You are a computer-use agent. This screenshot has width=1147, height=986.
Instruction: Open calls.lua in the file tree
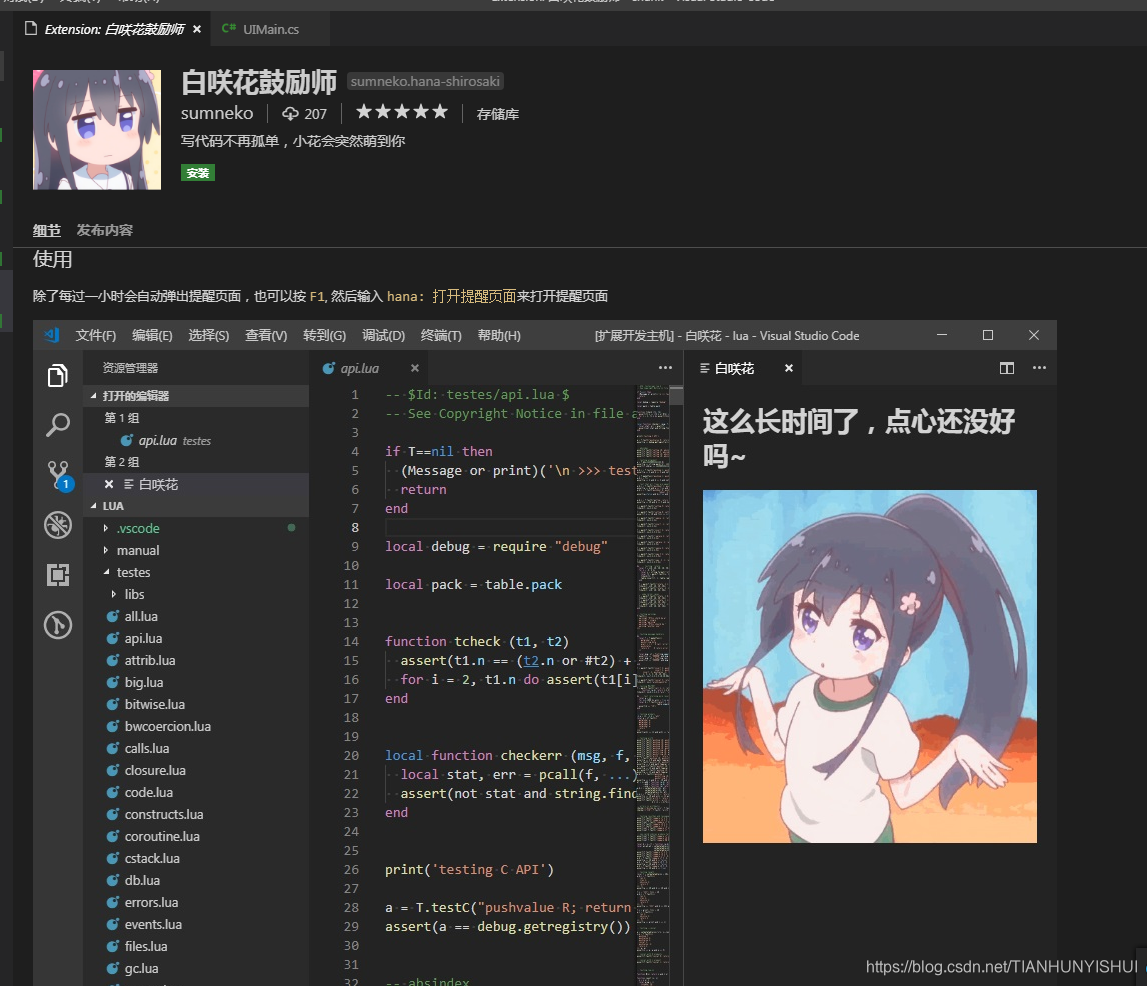tap(196, 748)
